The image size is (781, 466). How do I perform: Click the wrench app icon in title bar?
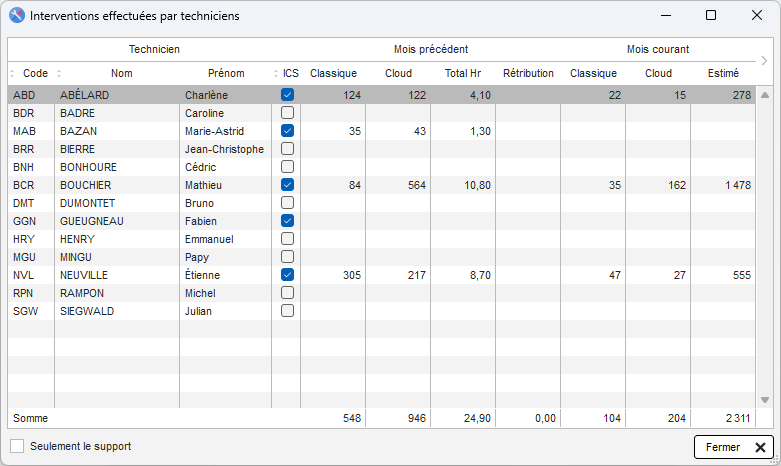[x=17, y=16]
